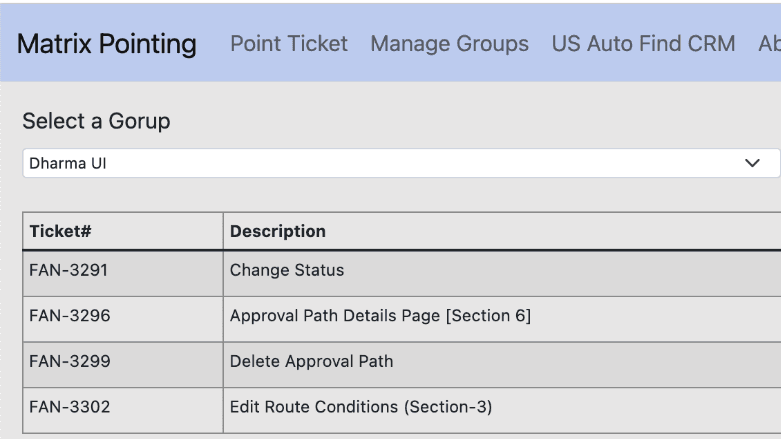Click the Delete Approval Path description
Image resolution: width=781 pixels, height=439 pixels.
pos(311,364)
